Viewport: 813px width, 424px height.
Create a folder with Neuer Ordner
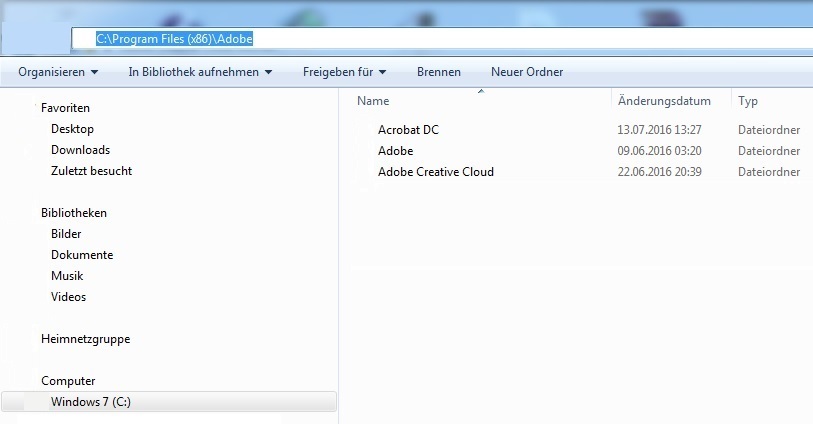click(x=527, y=72)
